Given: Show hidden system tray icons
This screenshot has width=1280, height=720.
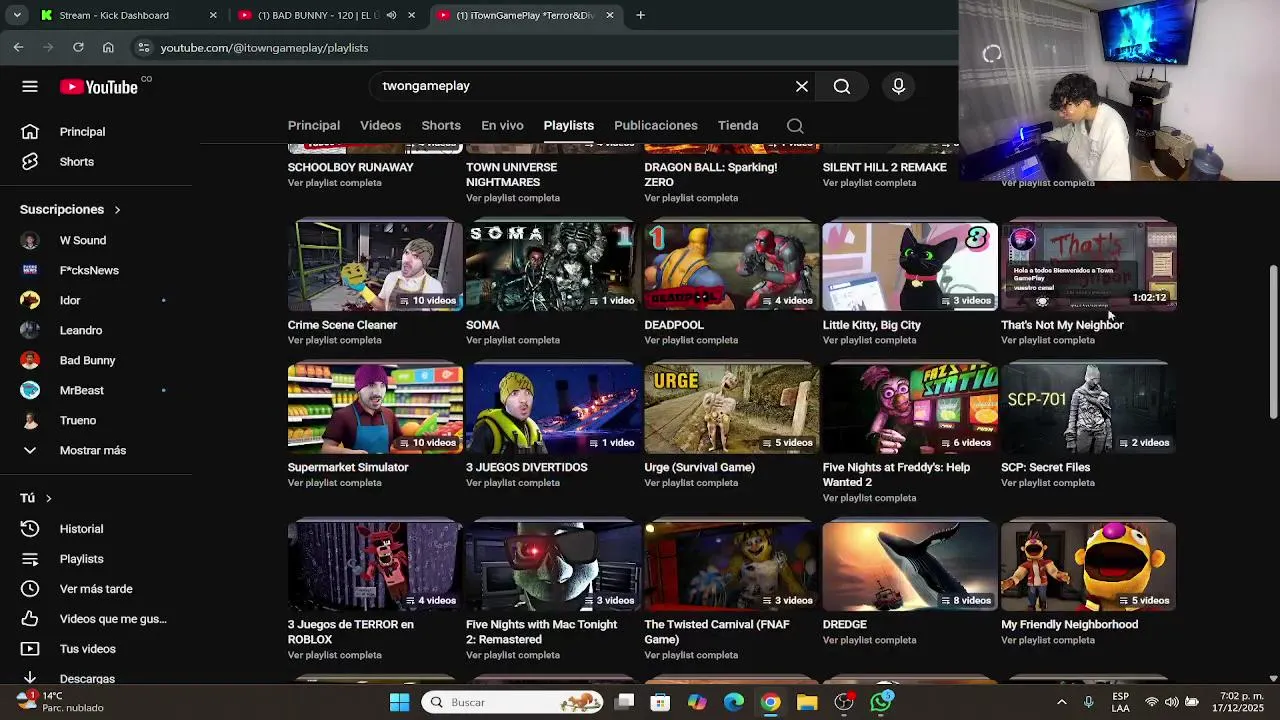Looking at the screenshot, I should point(1062,702).
